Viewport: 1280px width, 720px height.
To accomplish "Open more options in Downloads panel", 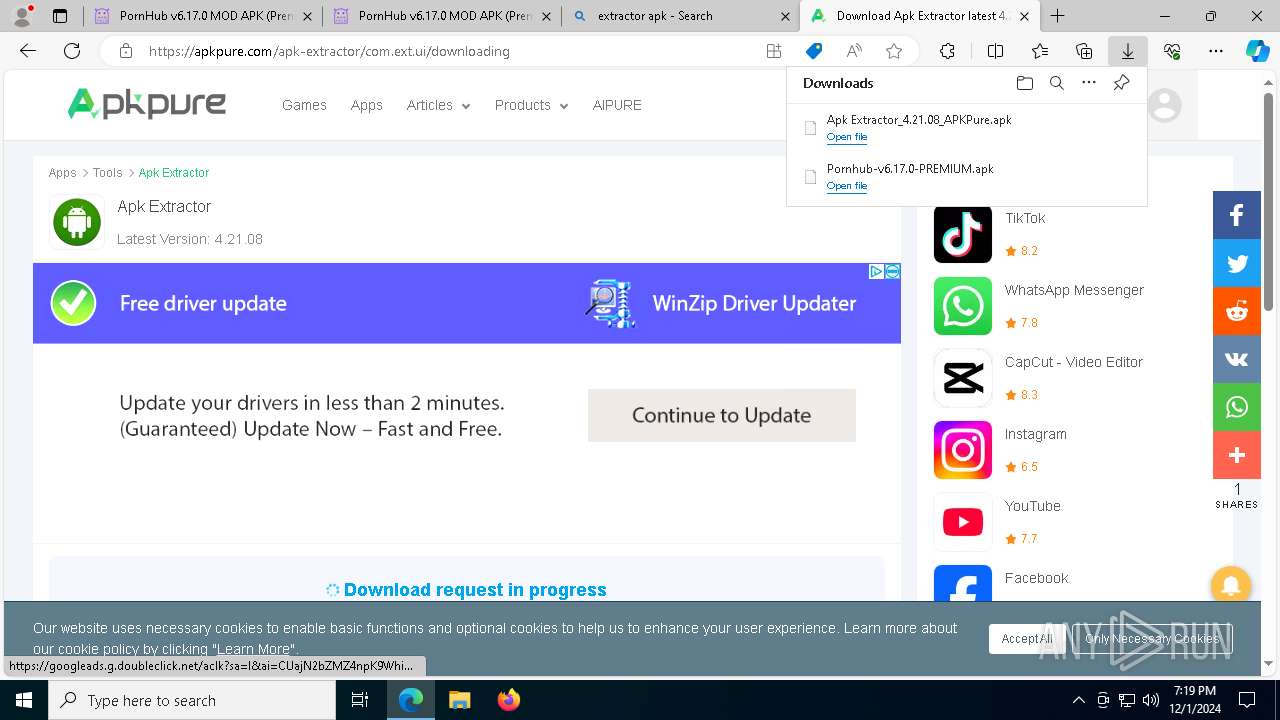I will tap(1089, 83).
